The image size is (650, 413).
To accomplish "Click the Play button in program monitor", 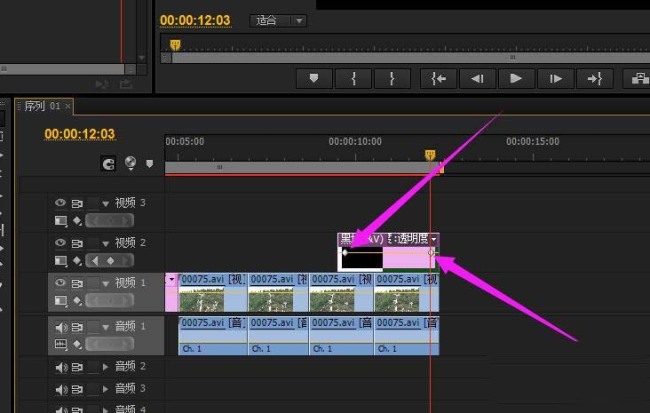I will click(x=516, y=78).
